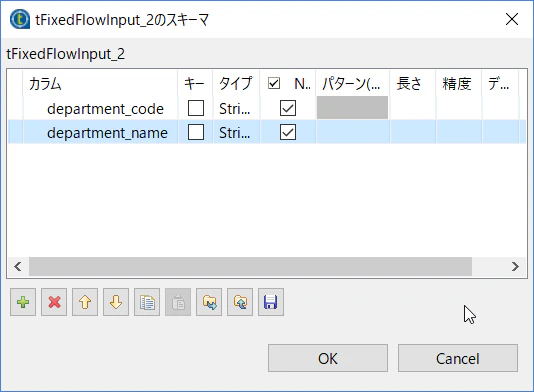Screen dimensions: 534x392
Task: Move selected column down
Action: point(116,302)
